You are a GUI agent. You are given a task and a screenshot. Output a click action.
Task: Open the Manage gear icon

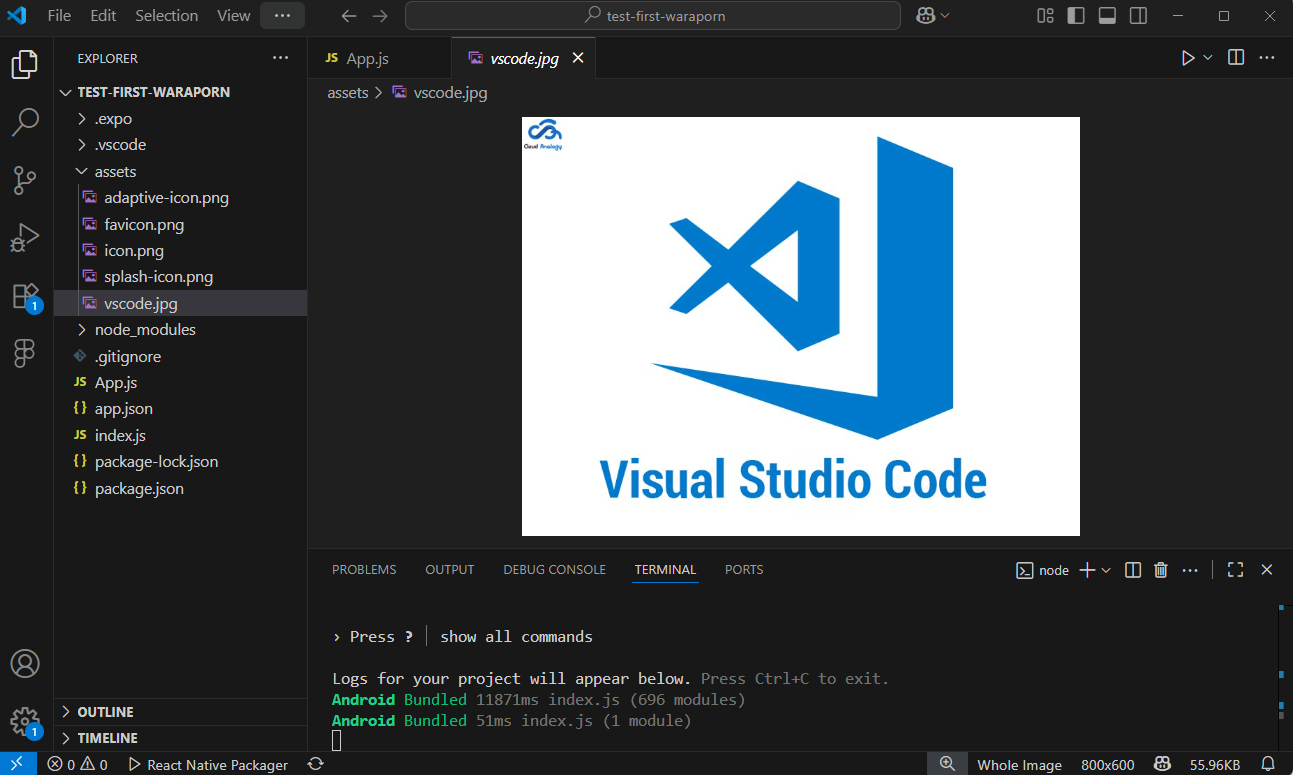25,721
